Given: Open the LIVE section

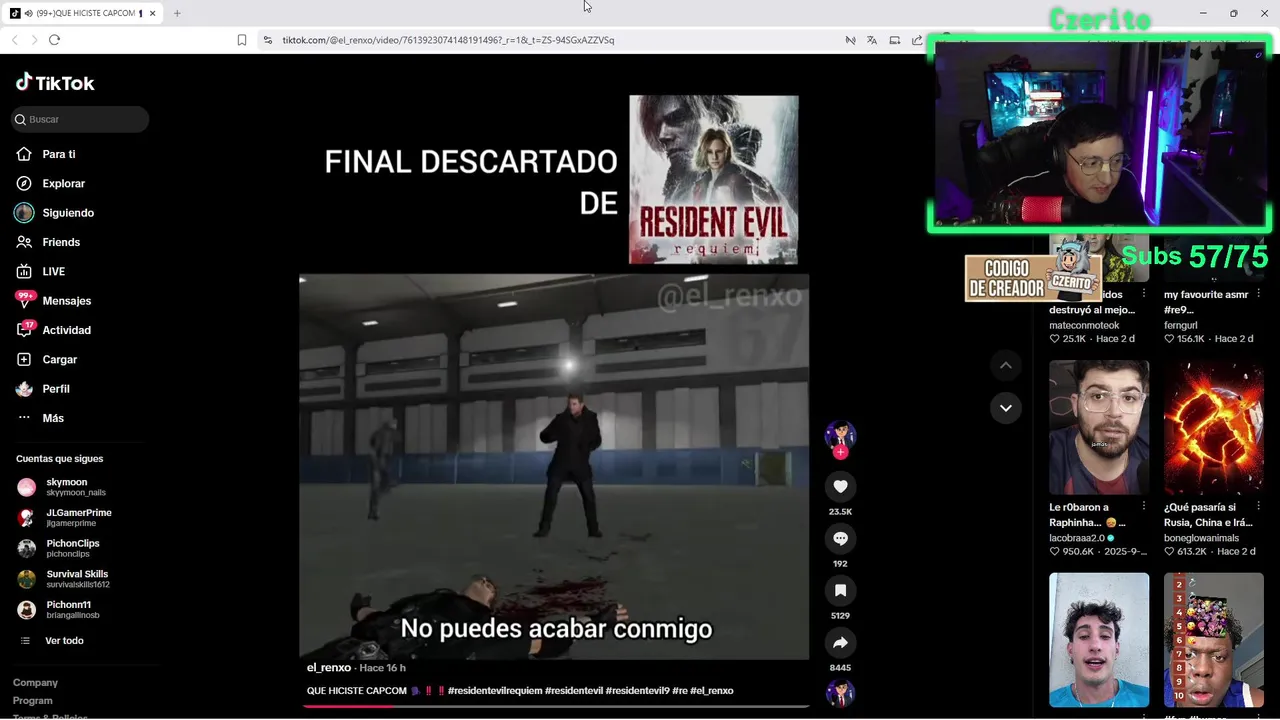Looking at the screenshot, I should pyautogui.click(x=53, y=271).
